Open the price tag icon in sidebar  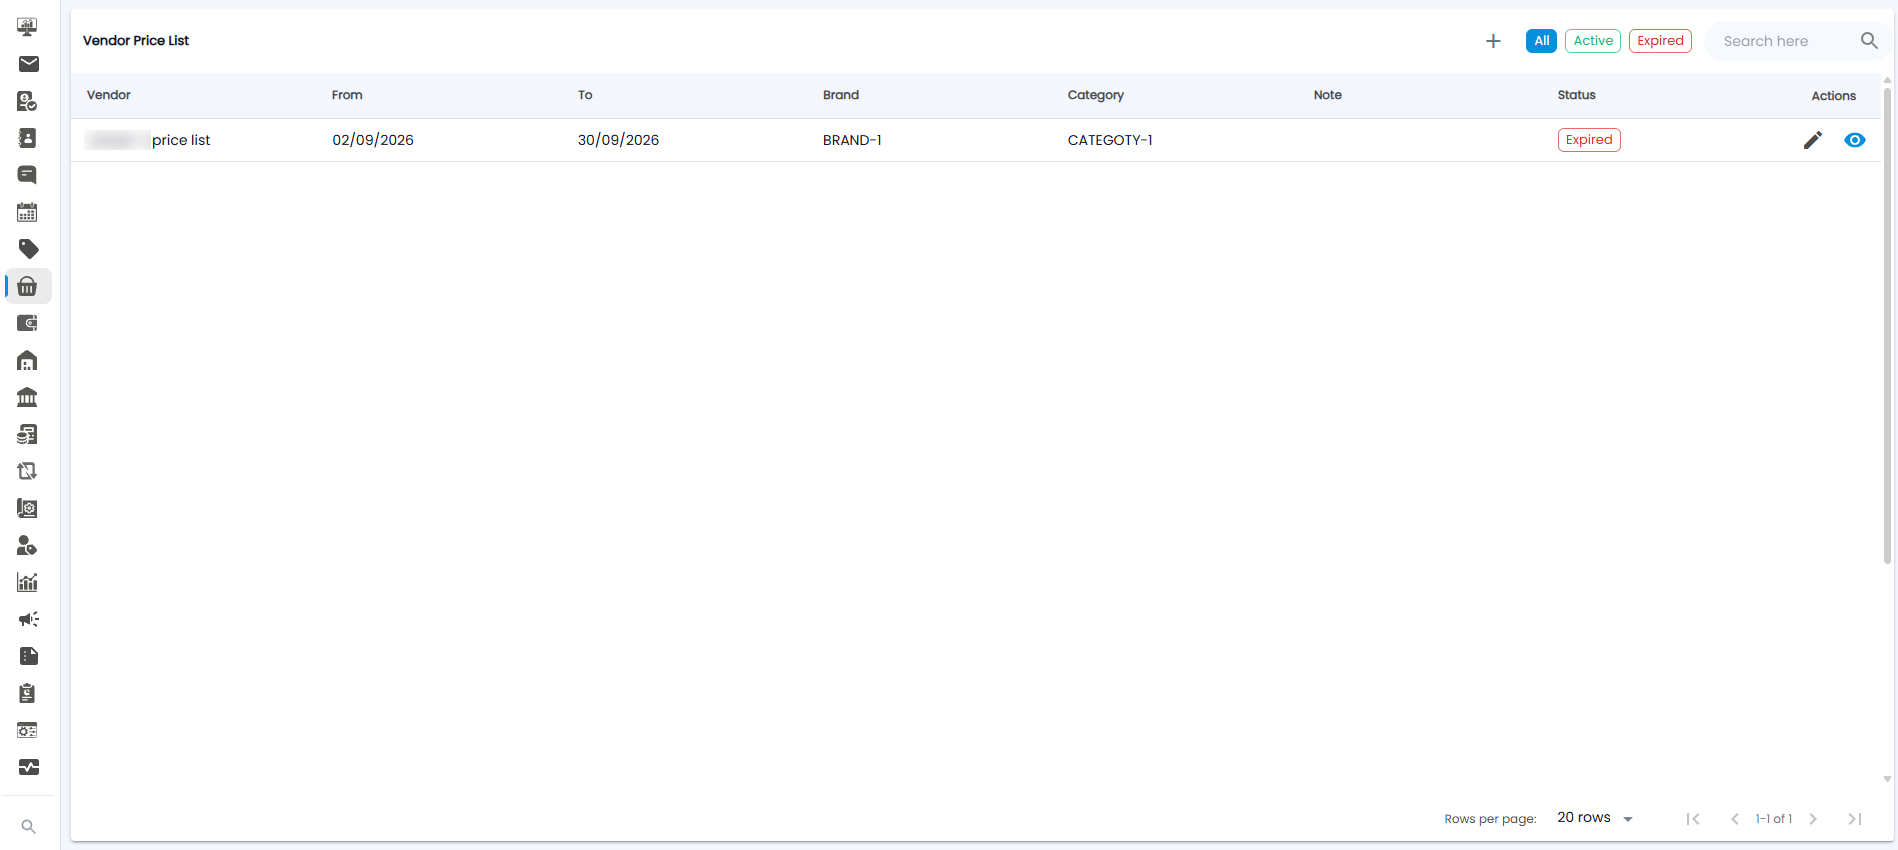coord(28,249)
